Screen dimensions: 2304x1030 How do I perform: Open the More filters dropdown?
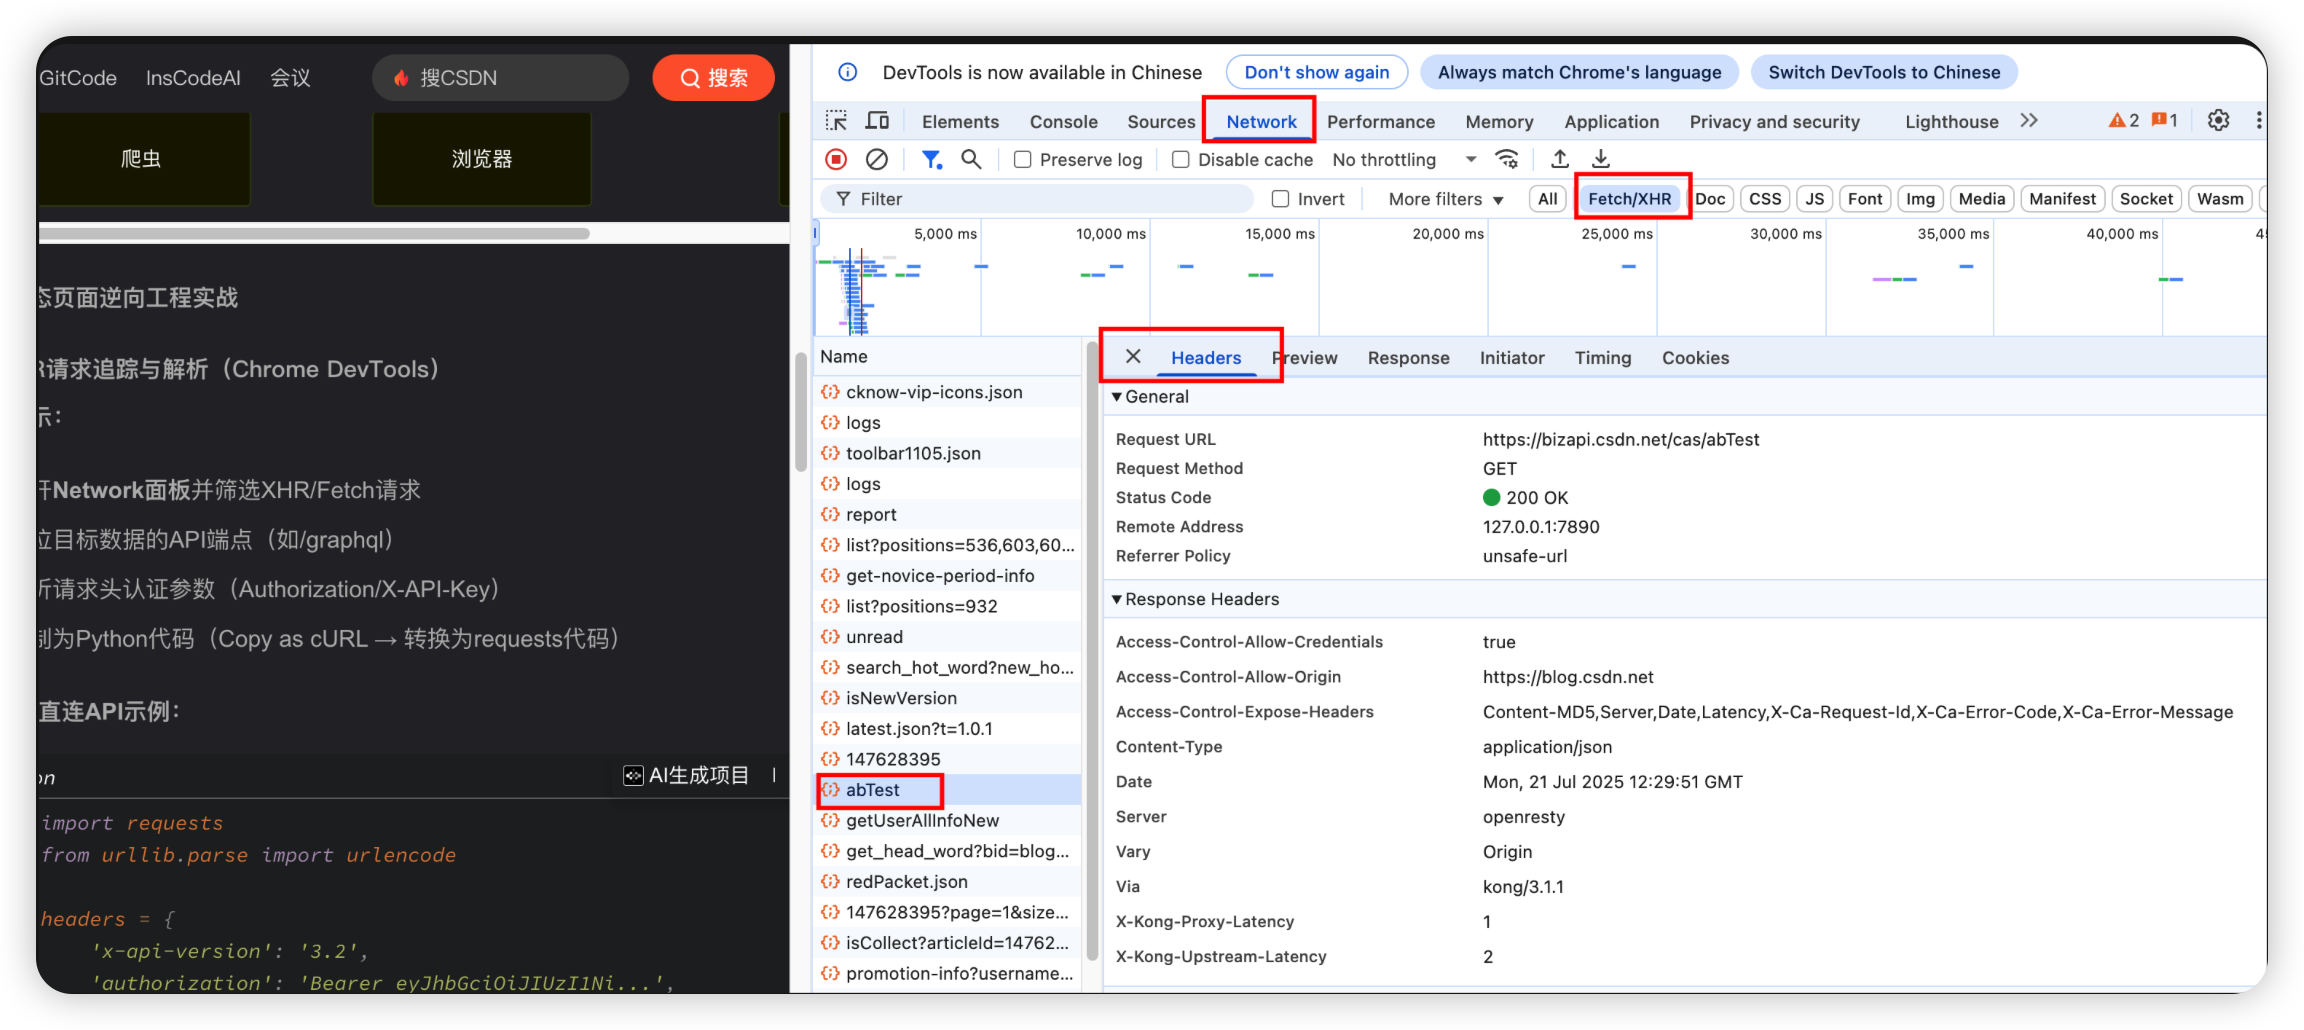tap(1446, 199)
